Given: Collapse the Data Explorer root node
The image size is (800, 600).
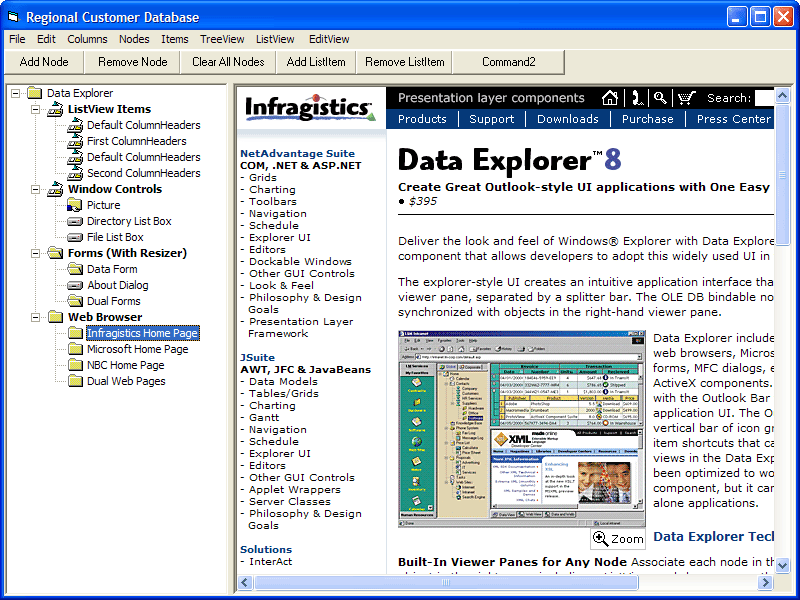Looking at the screenshot, I should 15,93.
